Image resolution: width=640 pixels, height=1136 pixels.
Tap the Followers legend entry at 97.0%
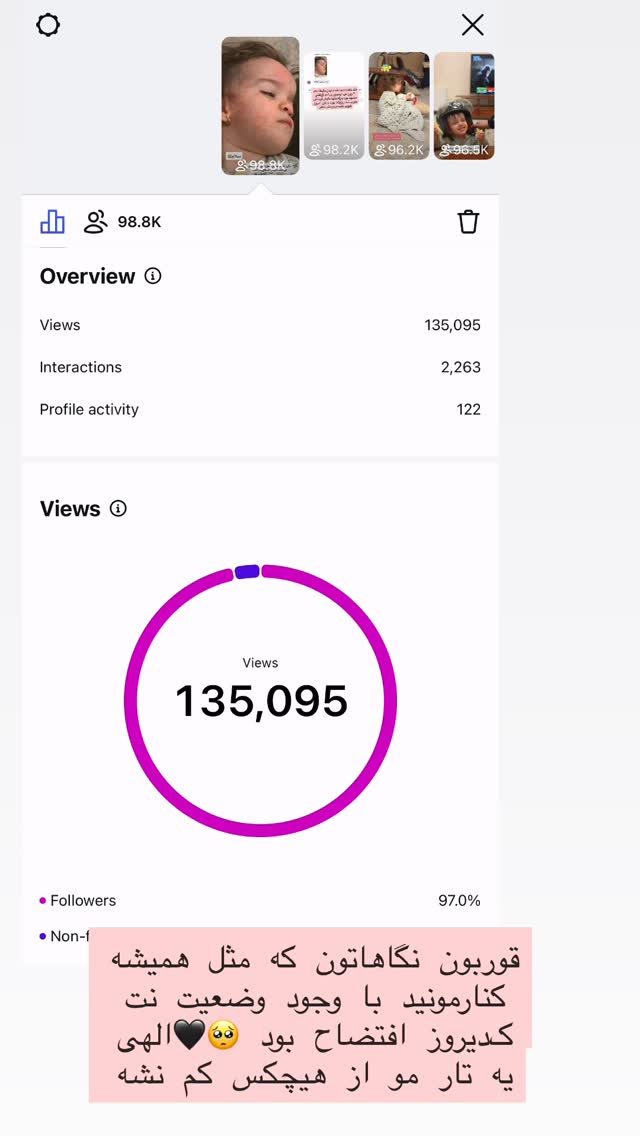pyautogui.click(x=260, y=901)
